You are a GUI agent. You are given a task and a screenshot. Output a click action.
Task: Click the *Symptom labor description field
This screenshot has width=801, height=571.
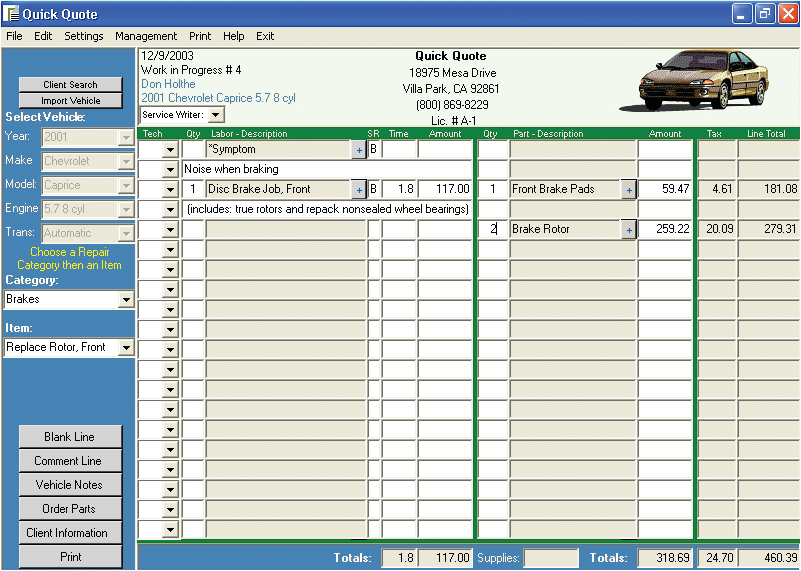[x=279, y=150]
